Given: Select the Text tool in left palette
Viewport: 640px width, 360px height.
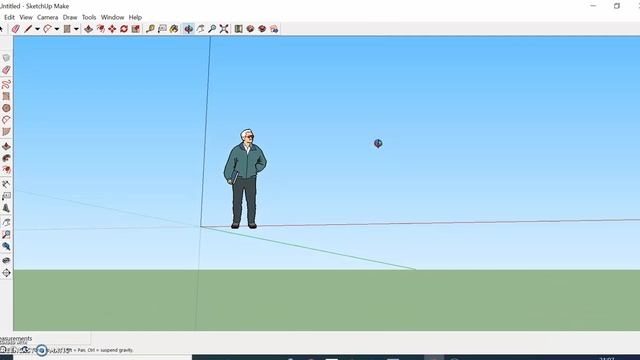Looking at the screenshot, I should [6, 196].
